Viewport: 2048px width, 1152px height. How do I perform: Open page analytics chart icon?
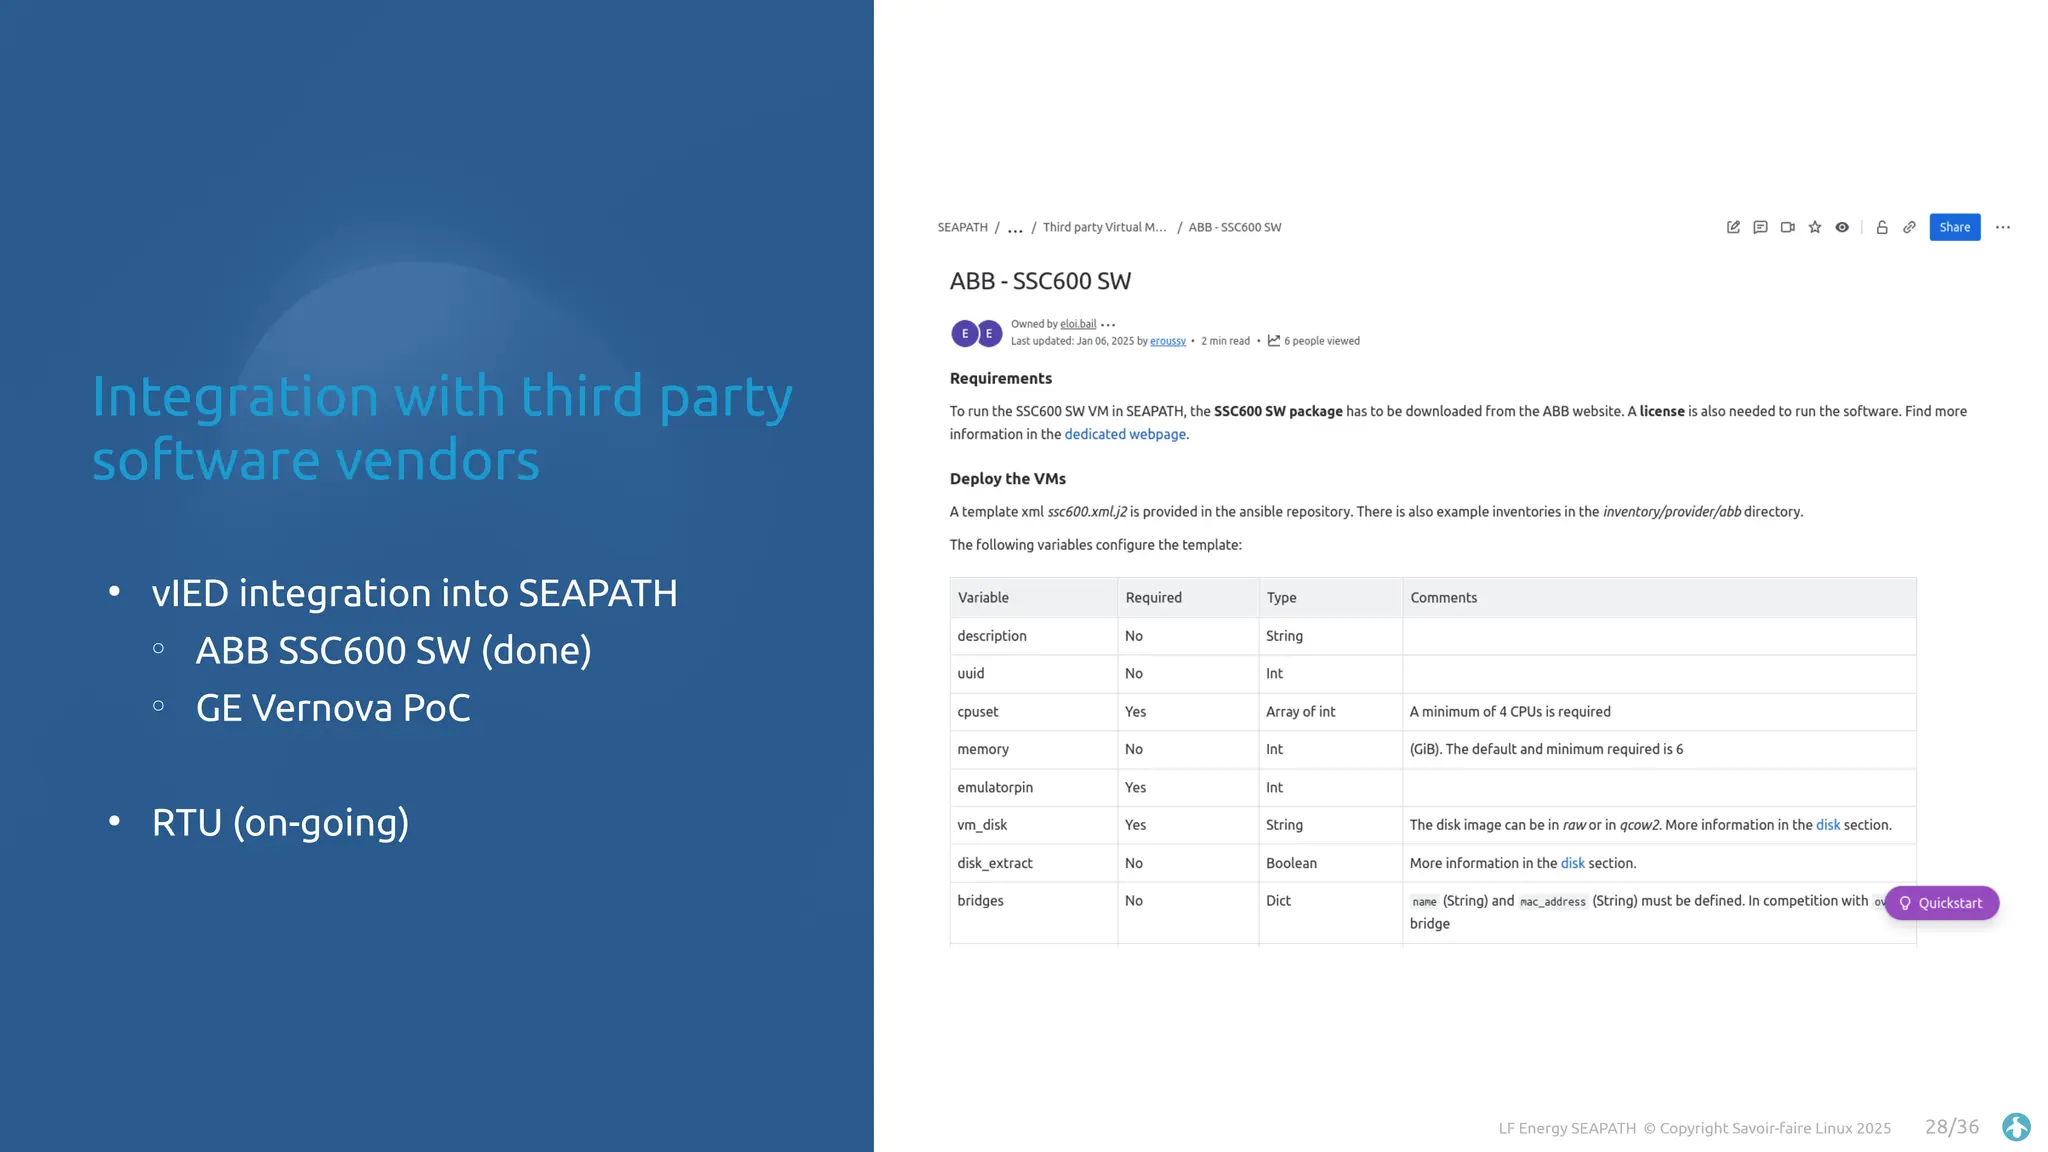(x=1274, y=340)
